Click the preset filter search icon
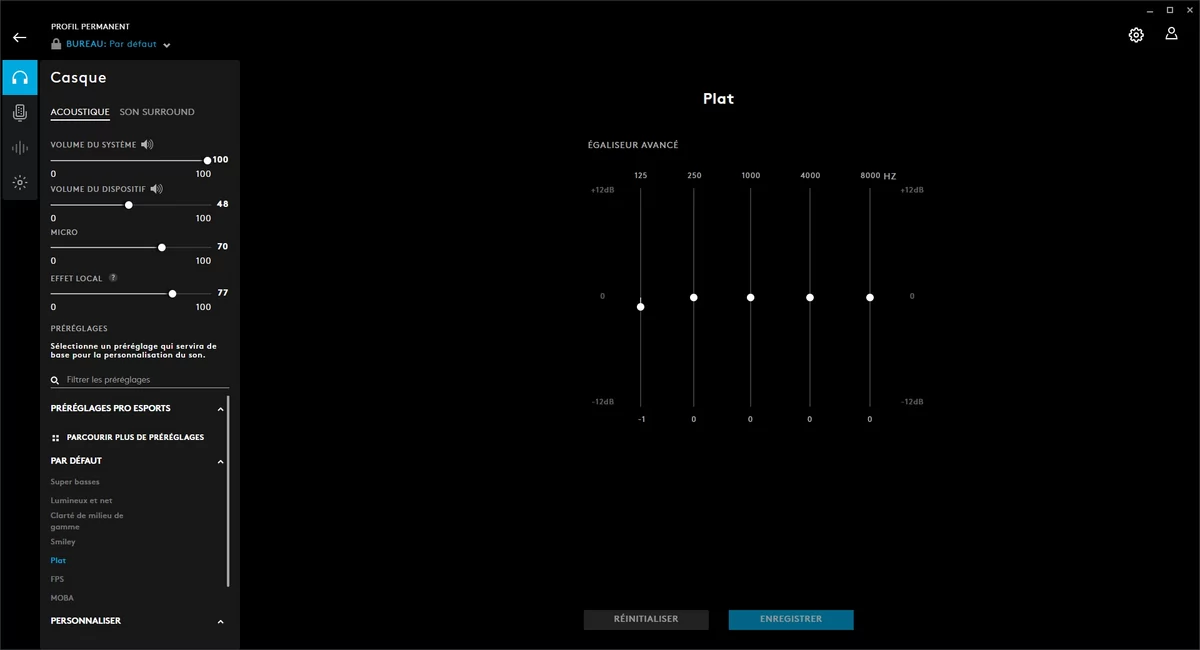The height and width of the screenshot is (650, 1200). pyautogui.click(x=56, y=381)
